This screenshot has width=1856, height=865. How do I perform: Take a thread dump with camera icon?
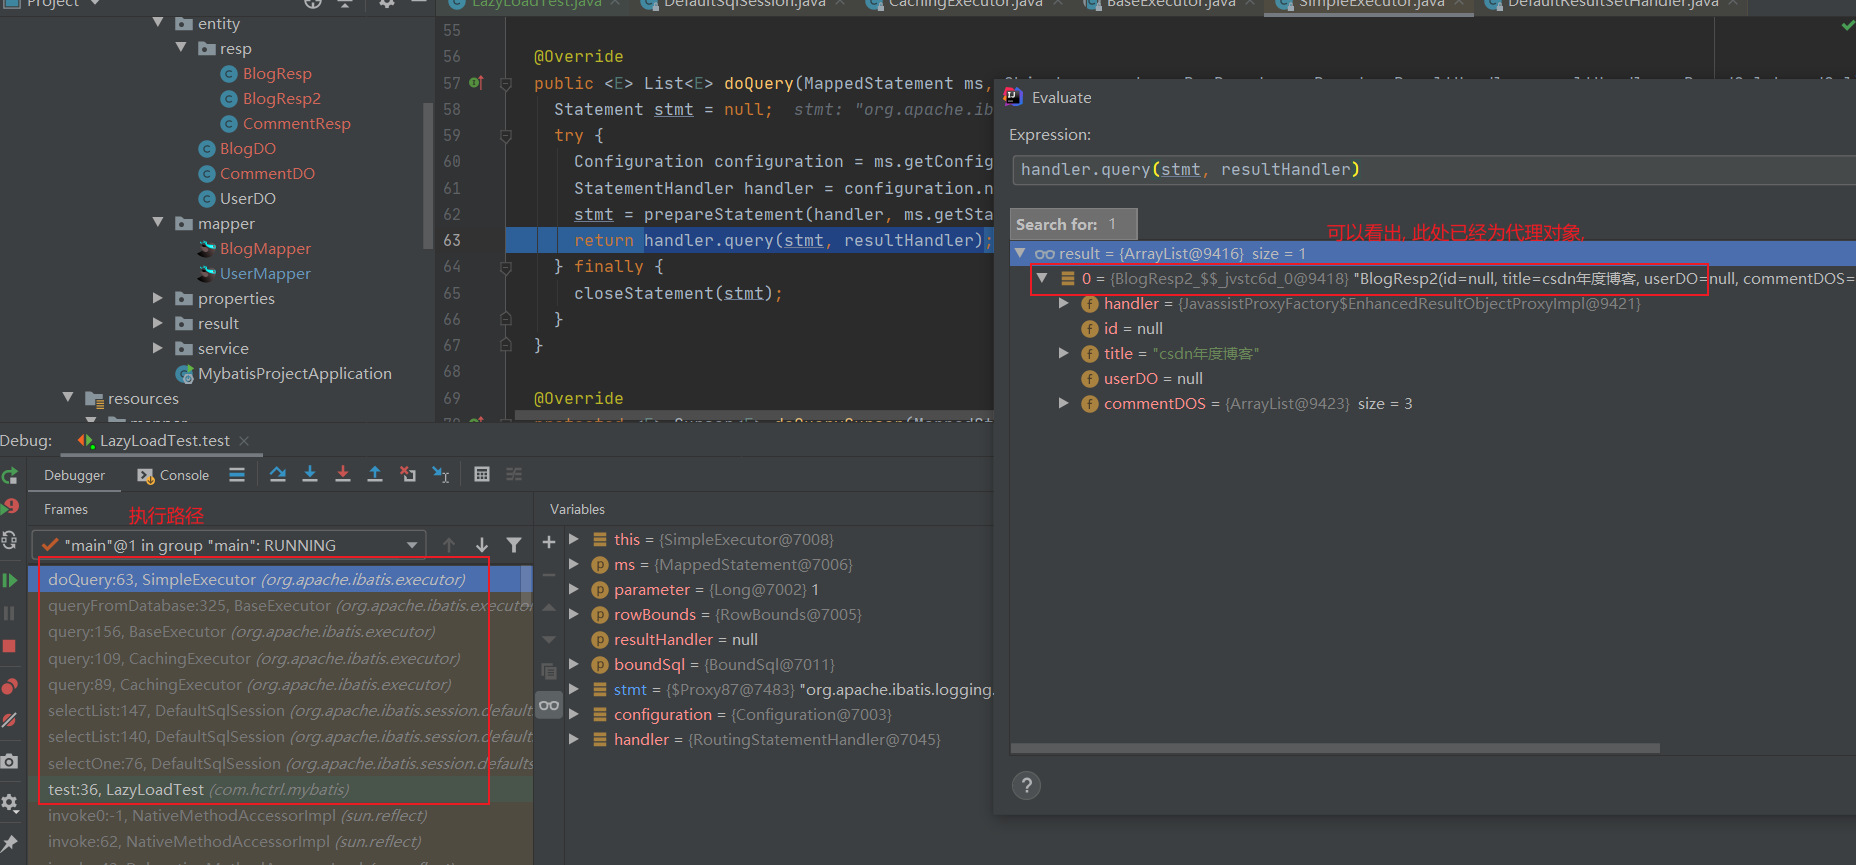coord(10,761)
